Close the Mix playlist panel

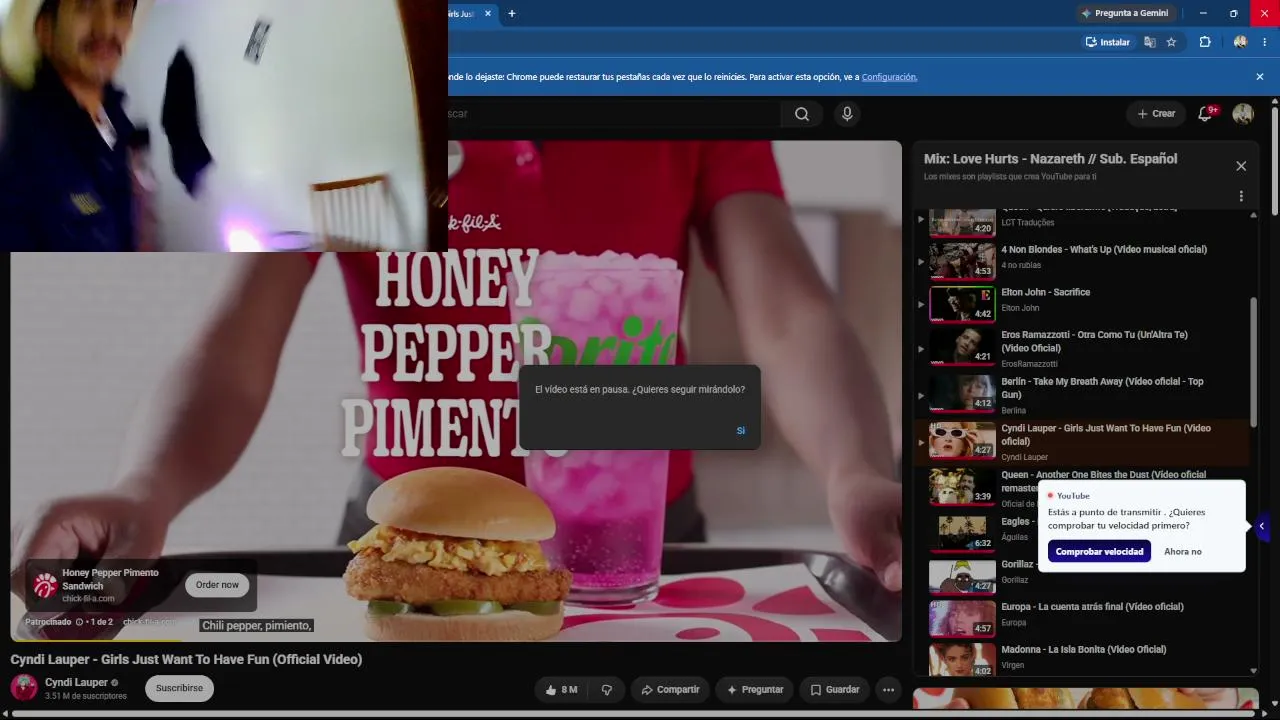click(x=1241, y=166)
